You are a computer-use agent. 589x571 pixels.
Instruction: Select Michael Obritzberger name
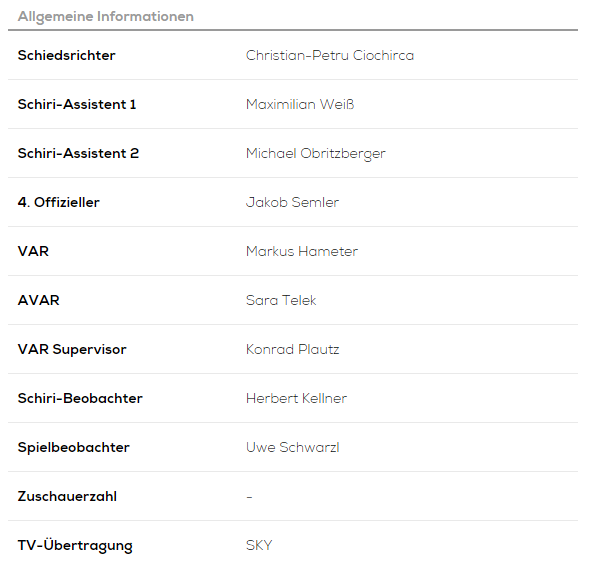pyautogui.click(x=316, y=154)
